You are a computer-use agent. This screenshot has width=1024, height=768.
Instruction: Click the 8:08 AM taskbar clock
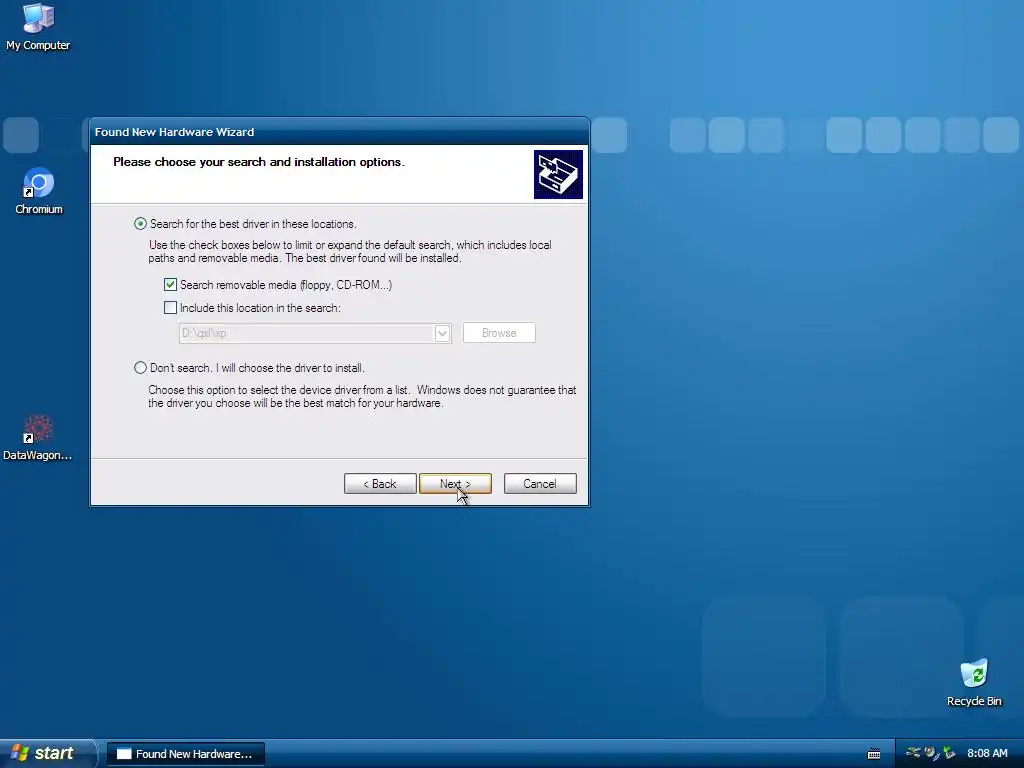[987, 754]
